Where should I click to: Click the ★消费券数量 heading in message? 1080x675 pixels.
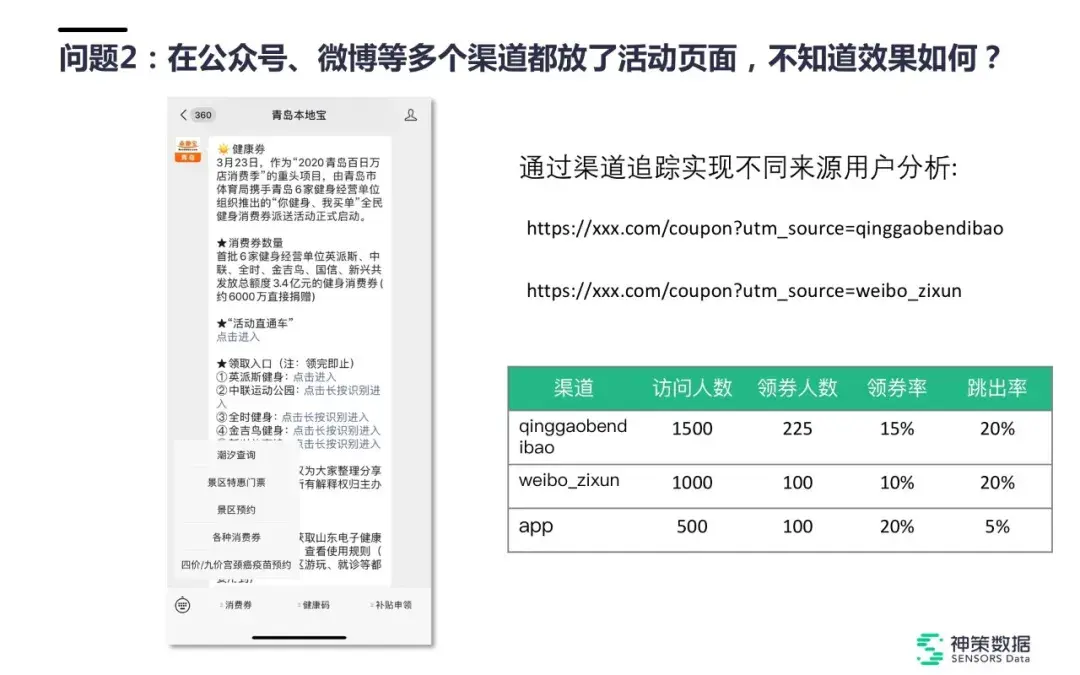click(249, 242)
